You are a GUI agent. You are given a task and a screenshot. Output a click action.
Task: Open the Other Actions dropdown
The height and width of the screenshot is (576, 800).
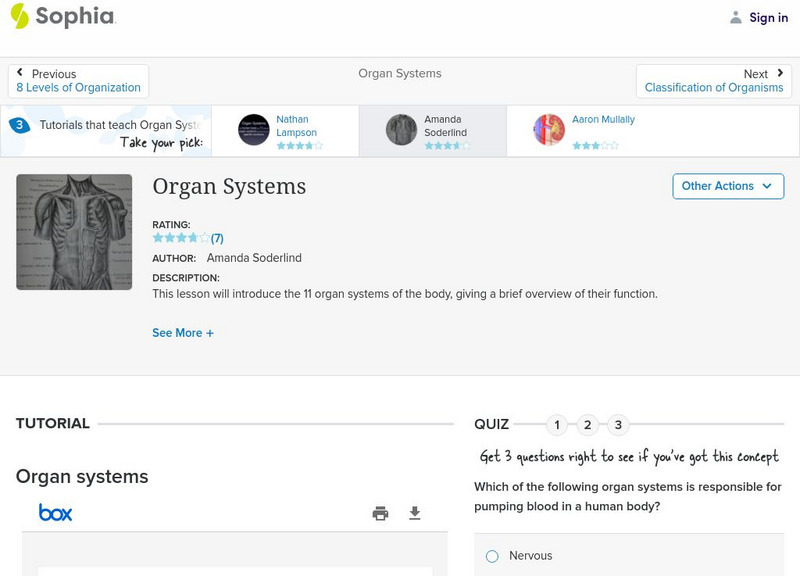(x=727, y=186)
